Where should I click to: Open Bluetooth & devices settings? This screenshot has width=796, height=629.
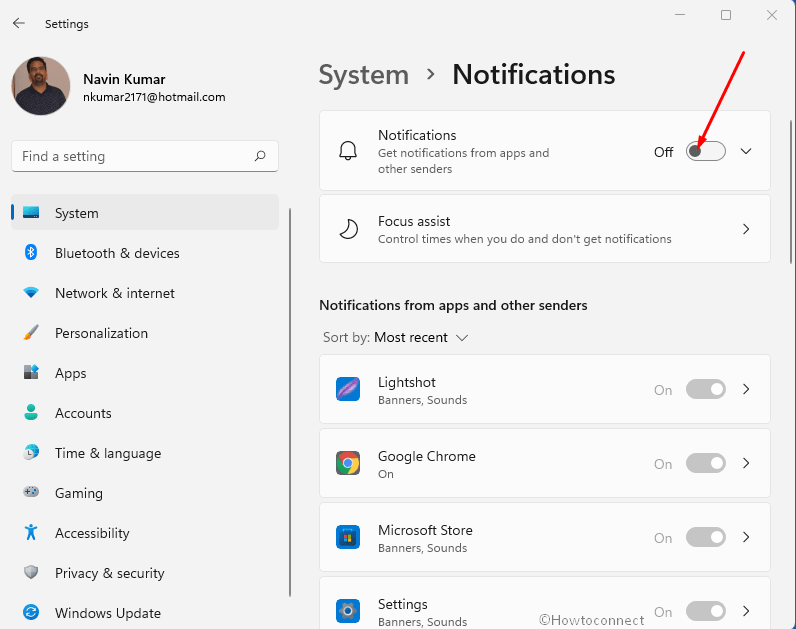click(145, 252)
